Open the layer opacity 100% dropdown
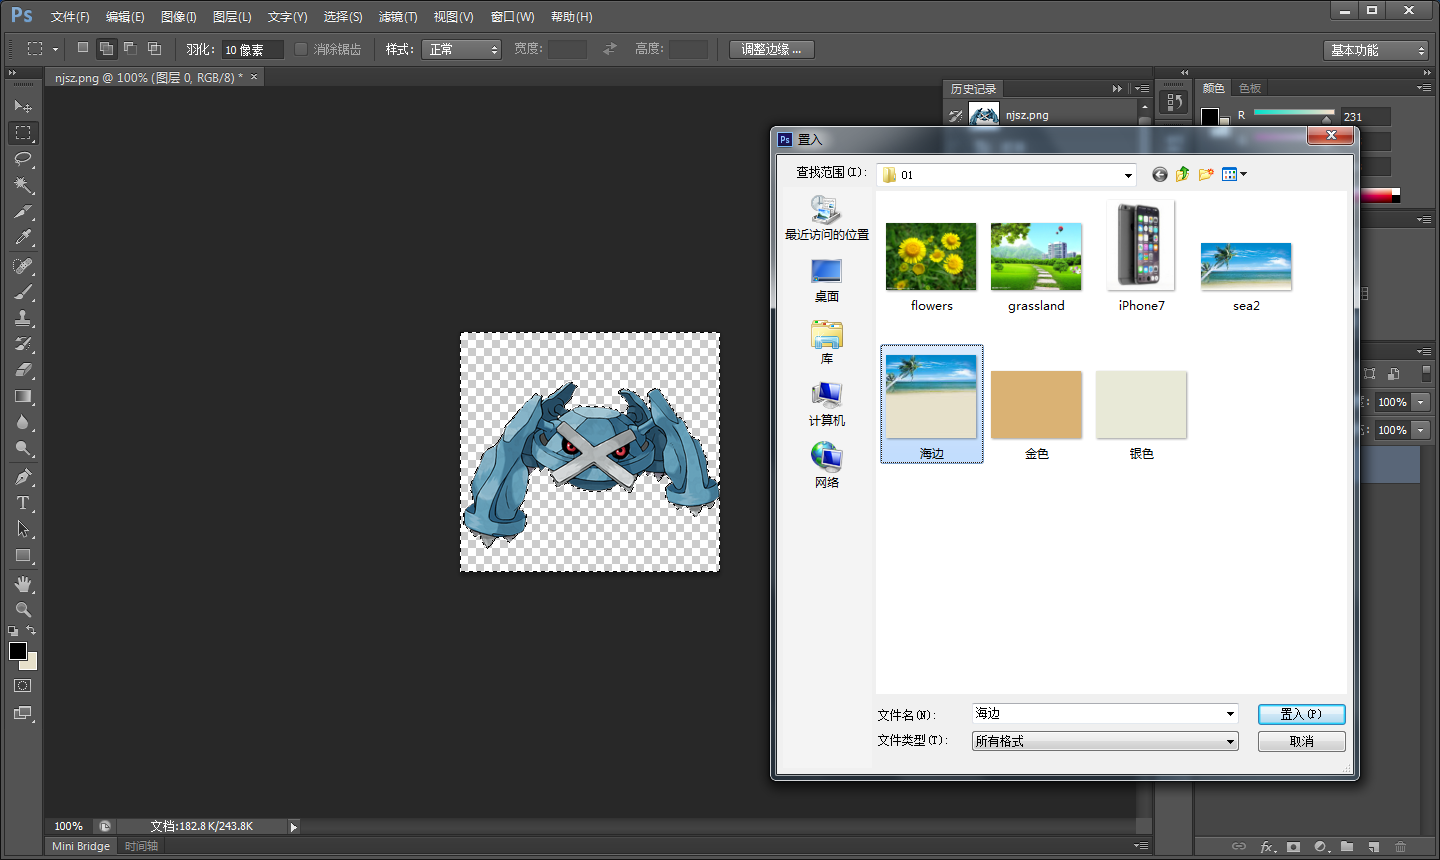This screenshot has width=1440, height=860. point(1420,402)
